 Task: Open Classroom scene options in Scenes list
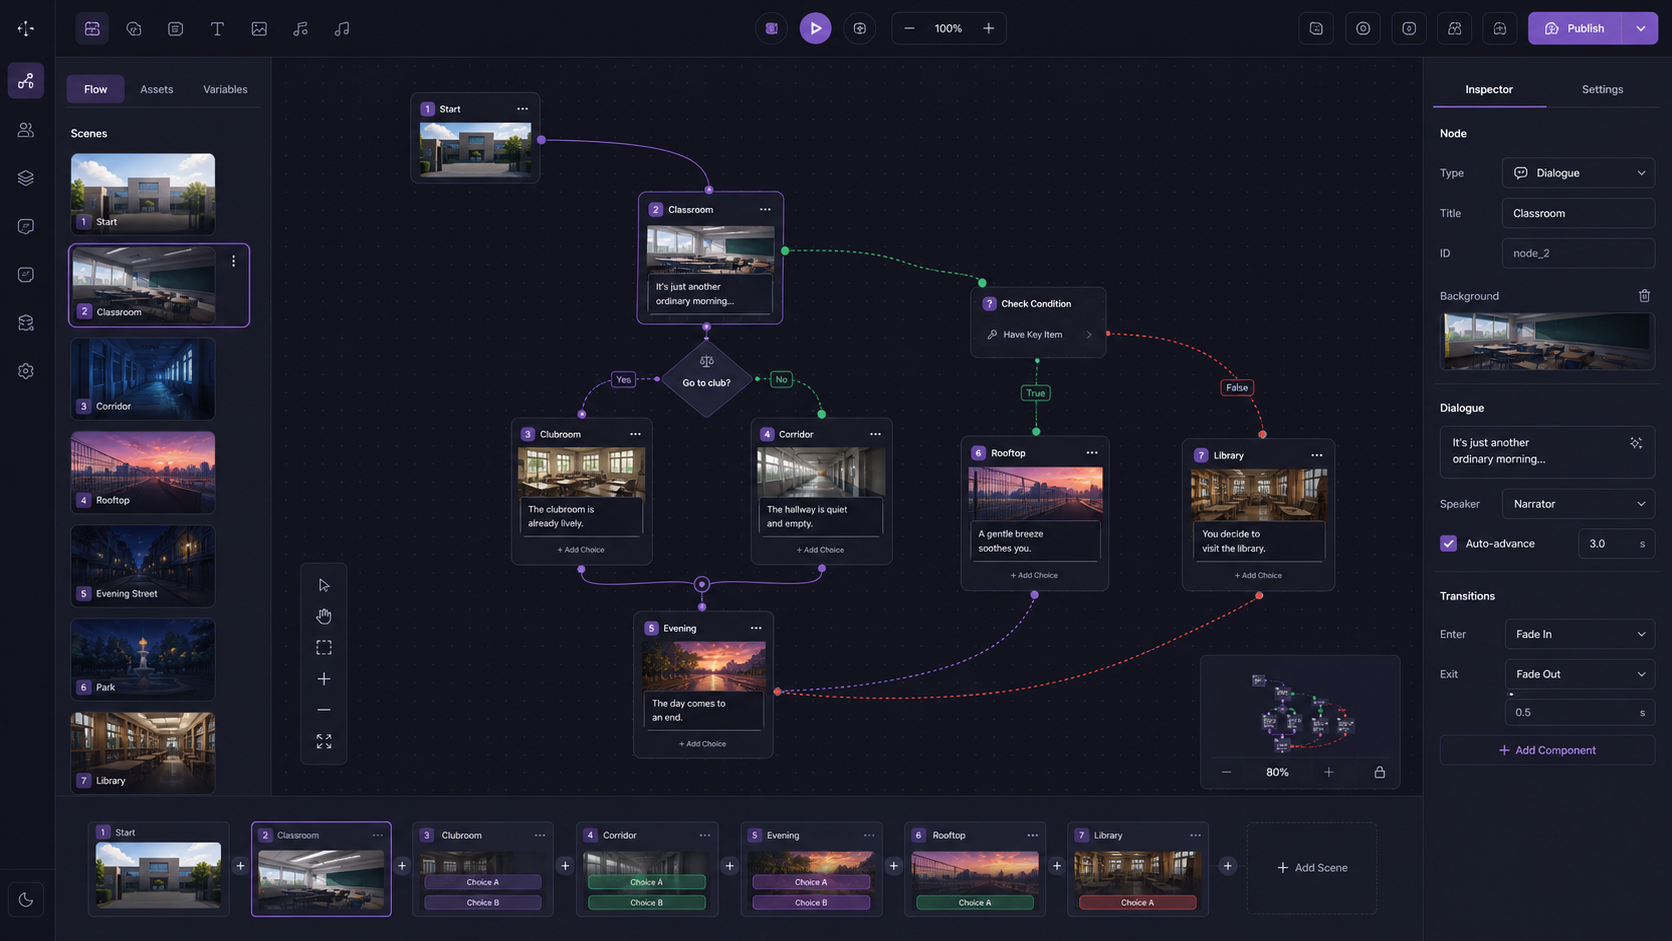(x=234, y=261)
